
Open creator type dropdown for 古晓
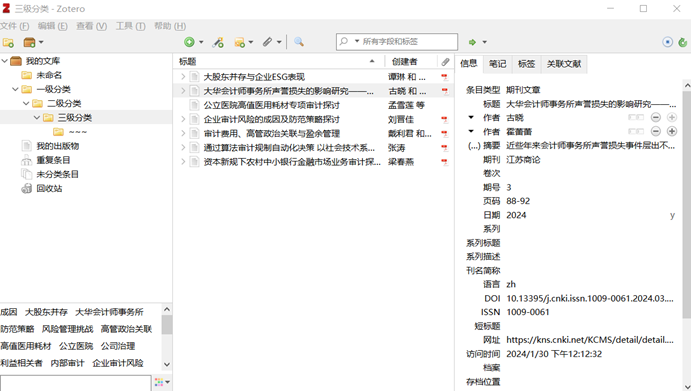point(471,118)
